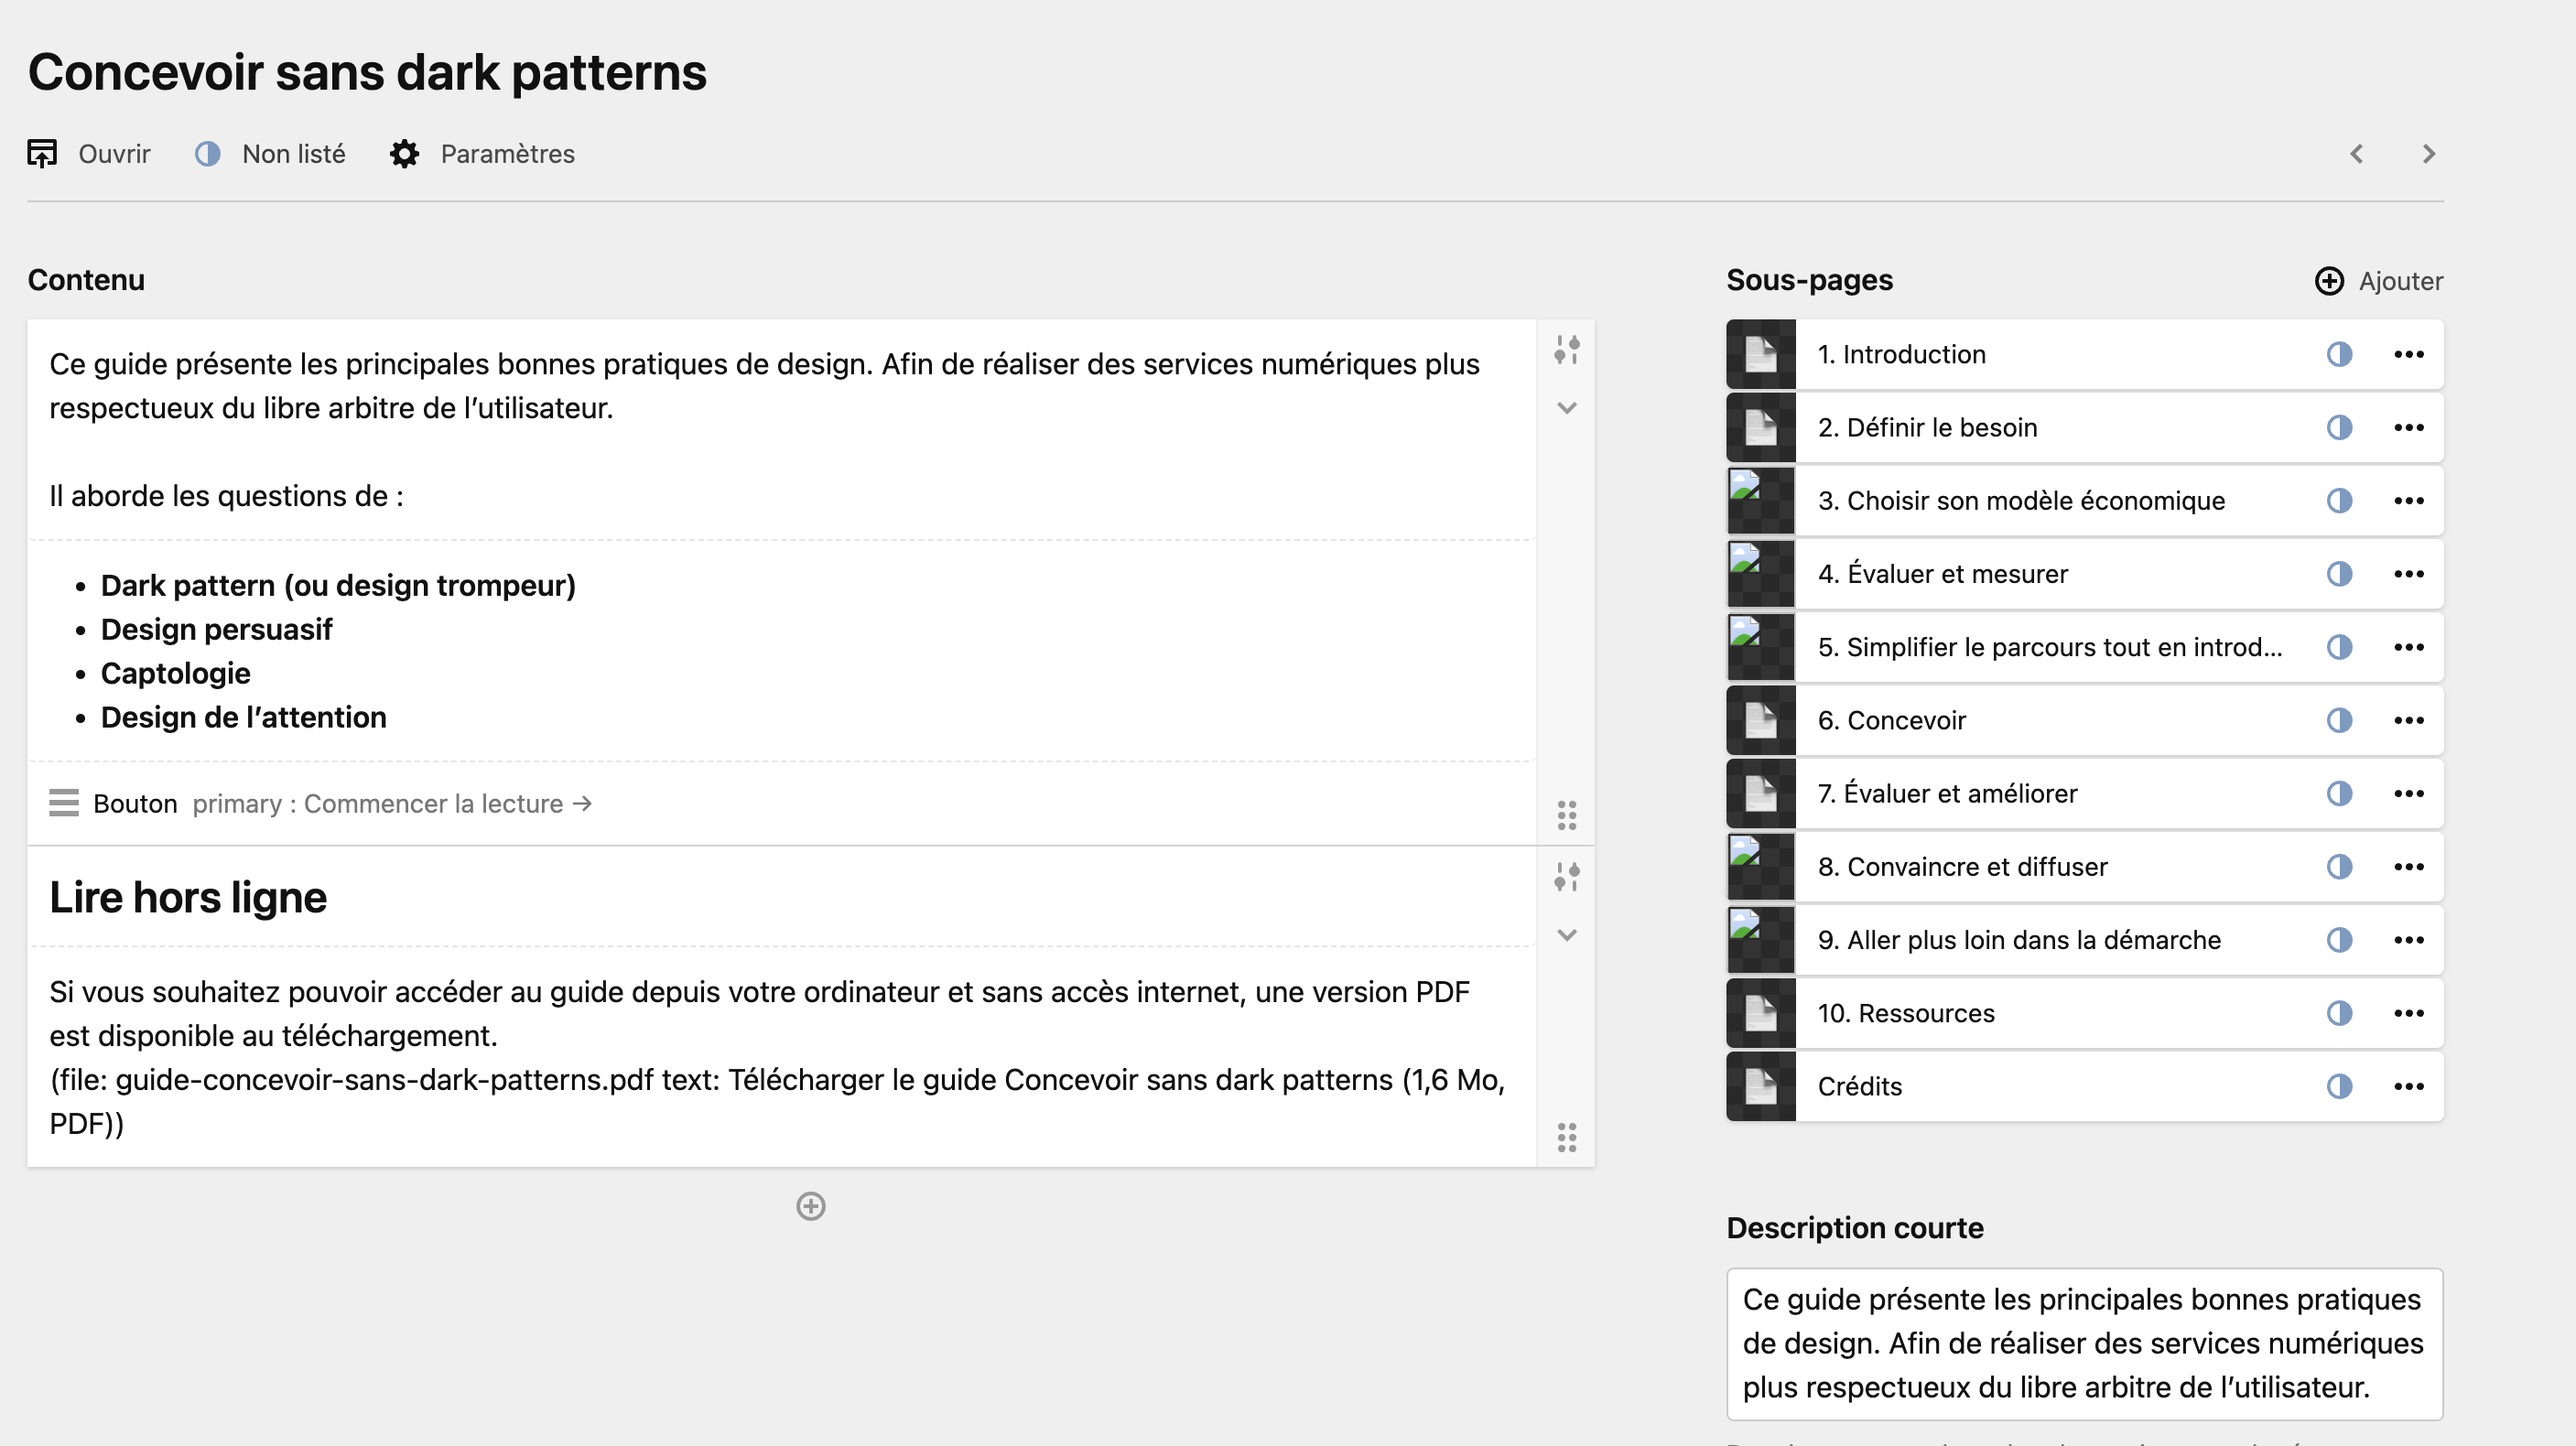Click the Ouvrir open-page icon
Viewport: 2576px width, 1446px height.
tap(42, 154)
